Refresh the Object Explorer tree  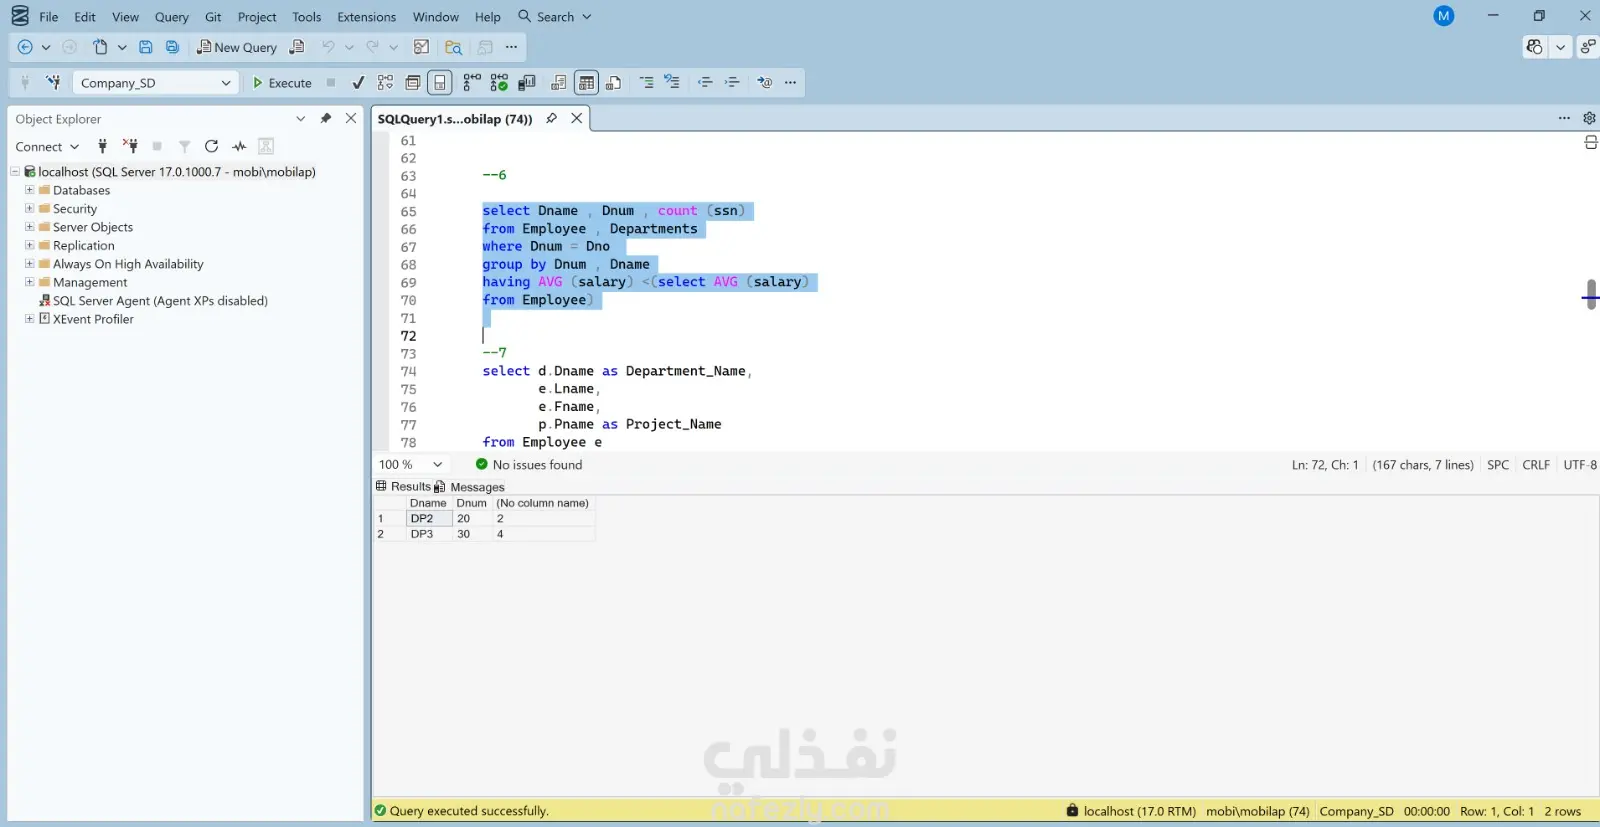tap(211, 147)
